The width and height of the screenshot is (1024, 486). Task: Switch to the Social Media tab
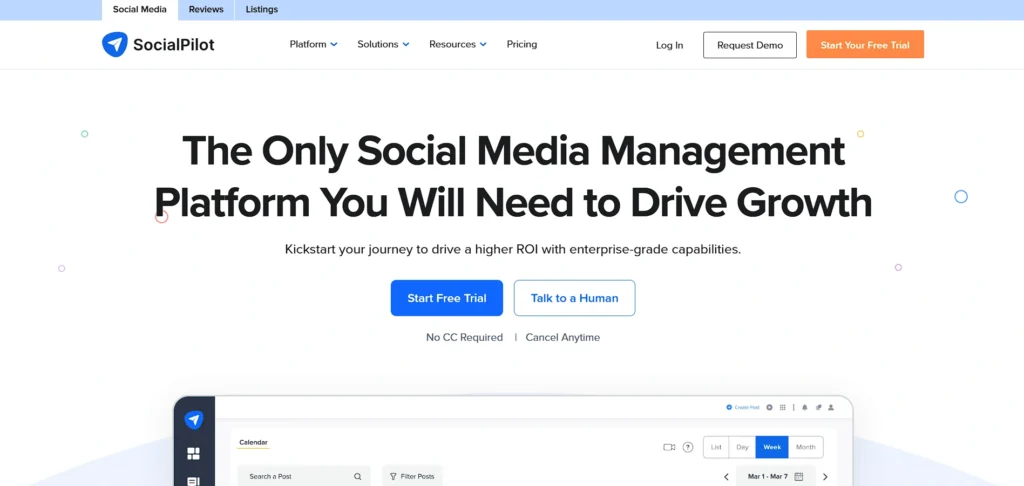[140, 10]
